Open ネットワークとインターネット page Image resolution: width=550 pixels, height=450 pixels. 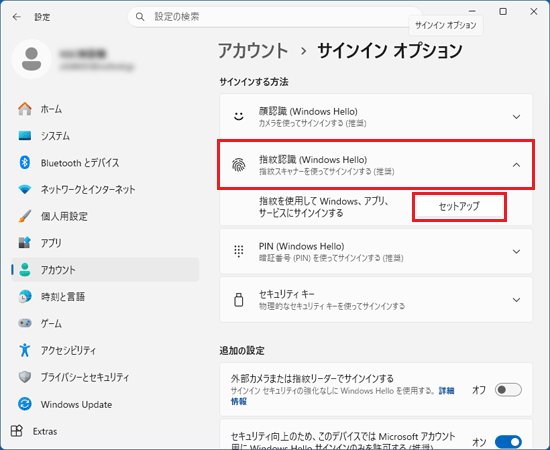click(105, 189)
